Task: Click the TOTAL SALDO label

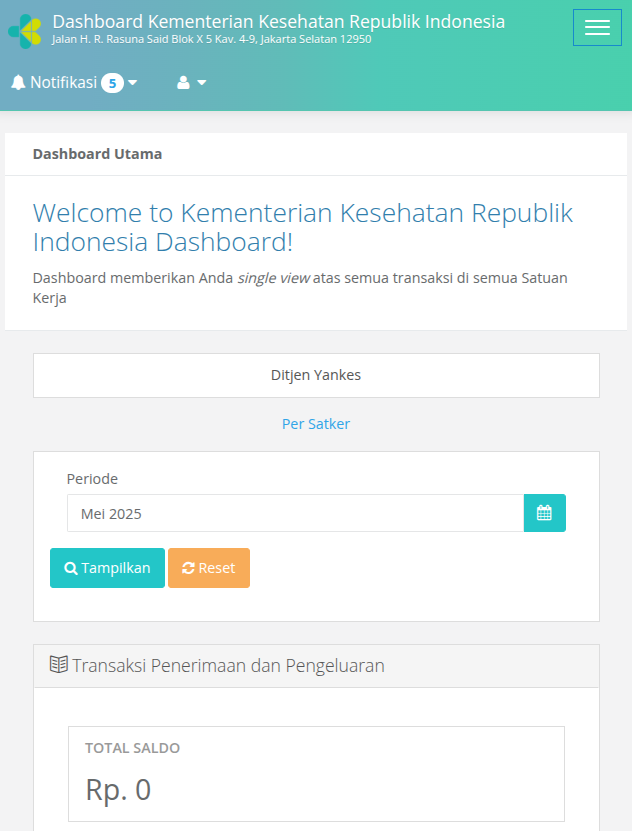Action: 132,748
